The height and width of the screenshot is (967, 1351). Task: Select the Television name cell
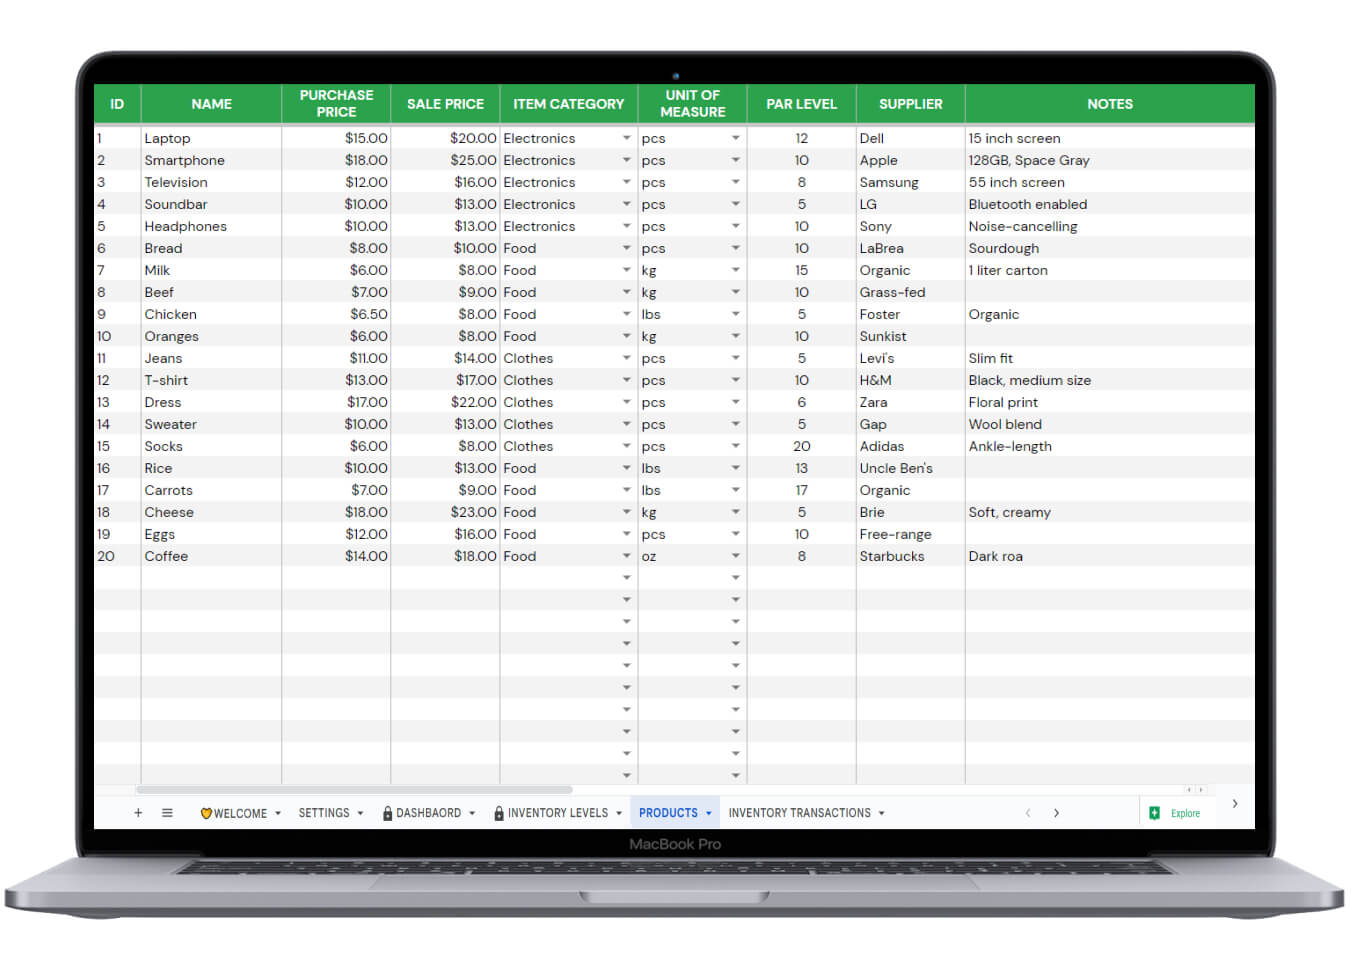pyautogui.click(x=211, y=182)
